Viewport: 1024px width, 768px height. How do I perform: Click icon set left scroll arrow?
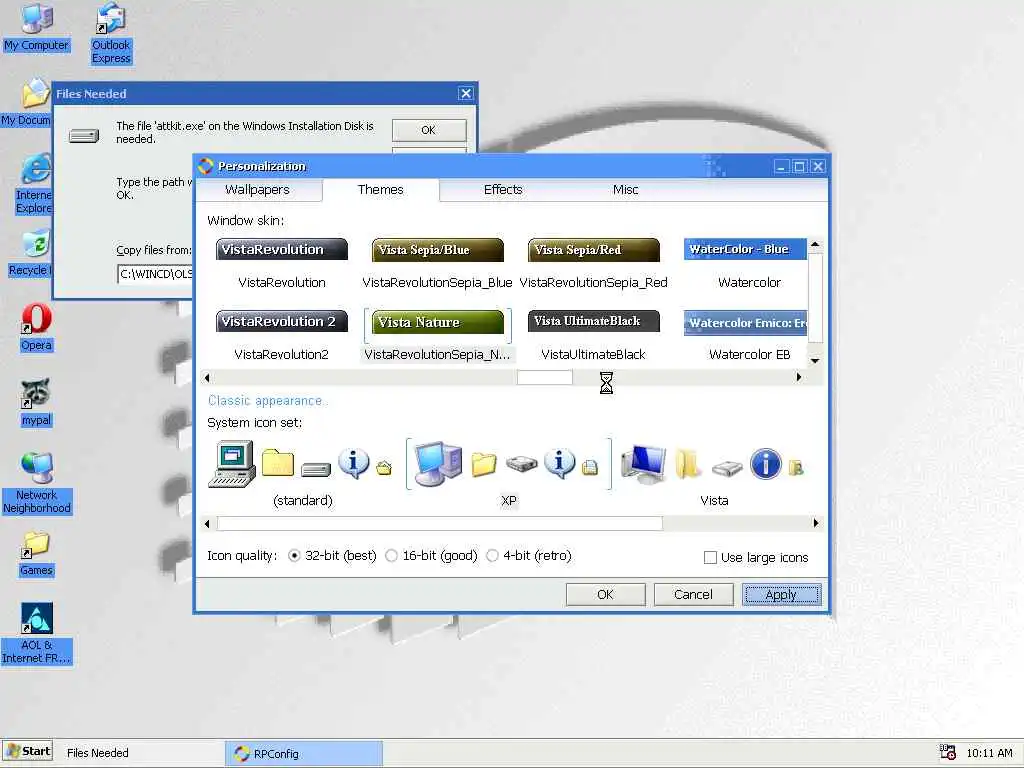tap(207, 523)
